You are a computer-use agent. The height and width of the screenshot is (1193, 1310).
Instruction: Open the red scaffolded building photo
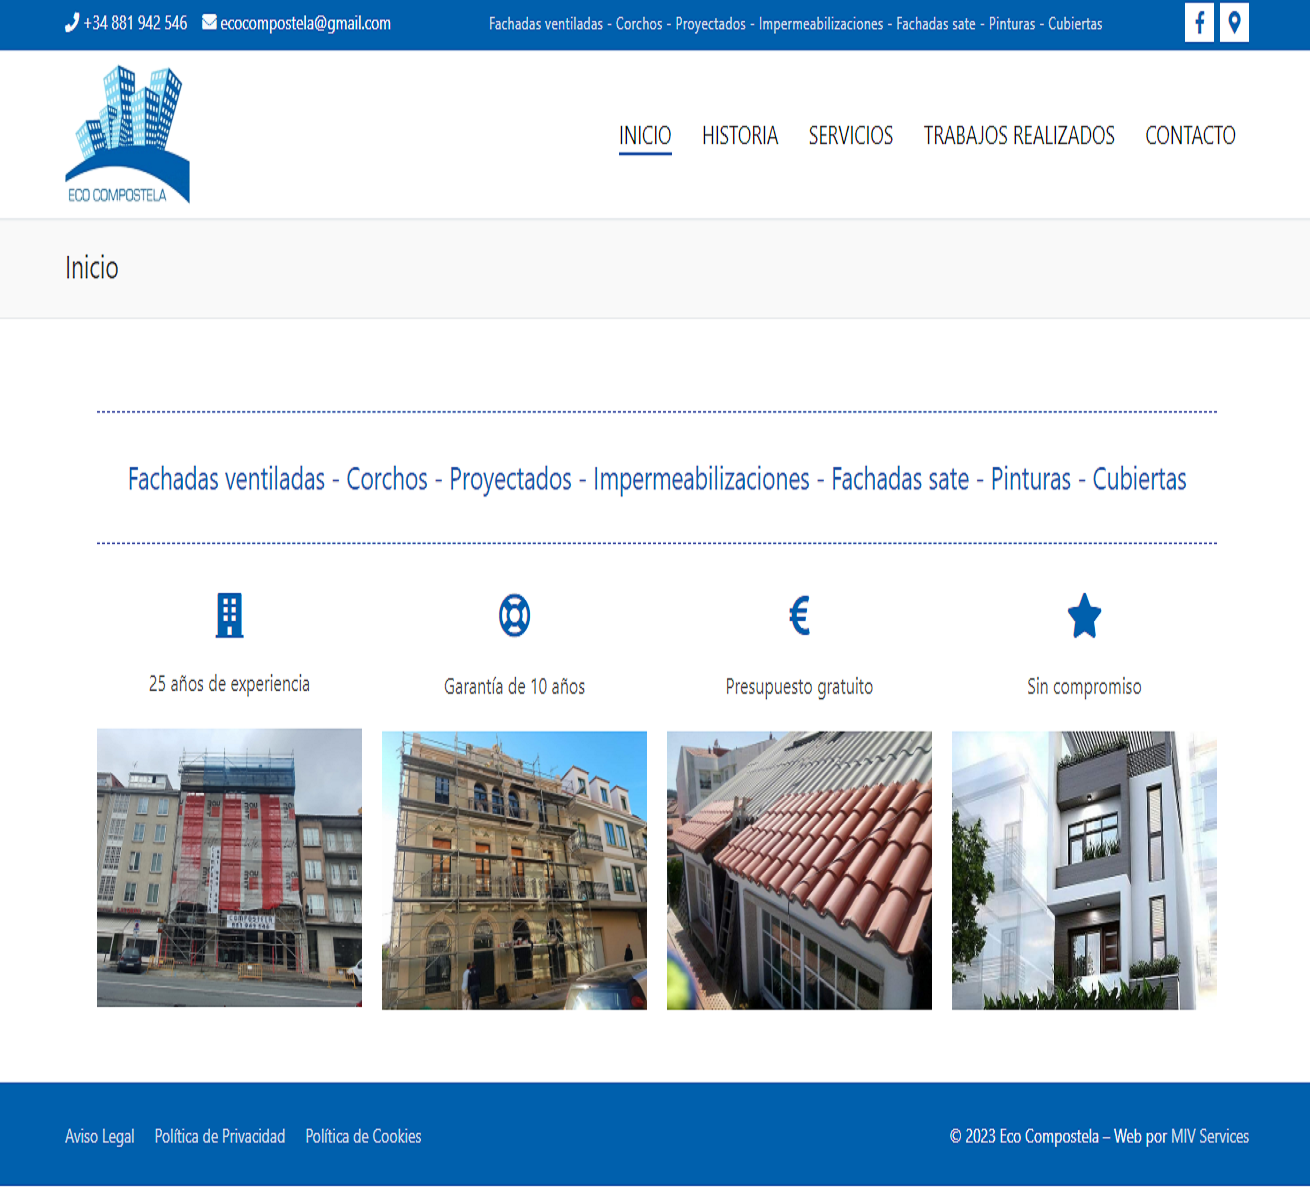[229, 867]
